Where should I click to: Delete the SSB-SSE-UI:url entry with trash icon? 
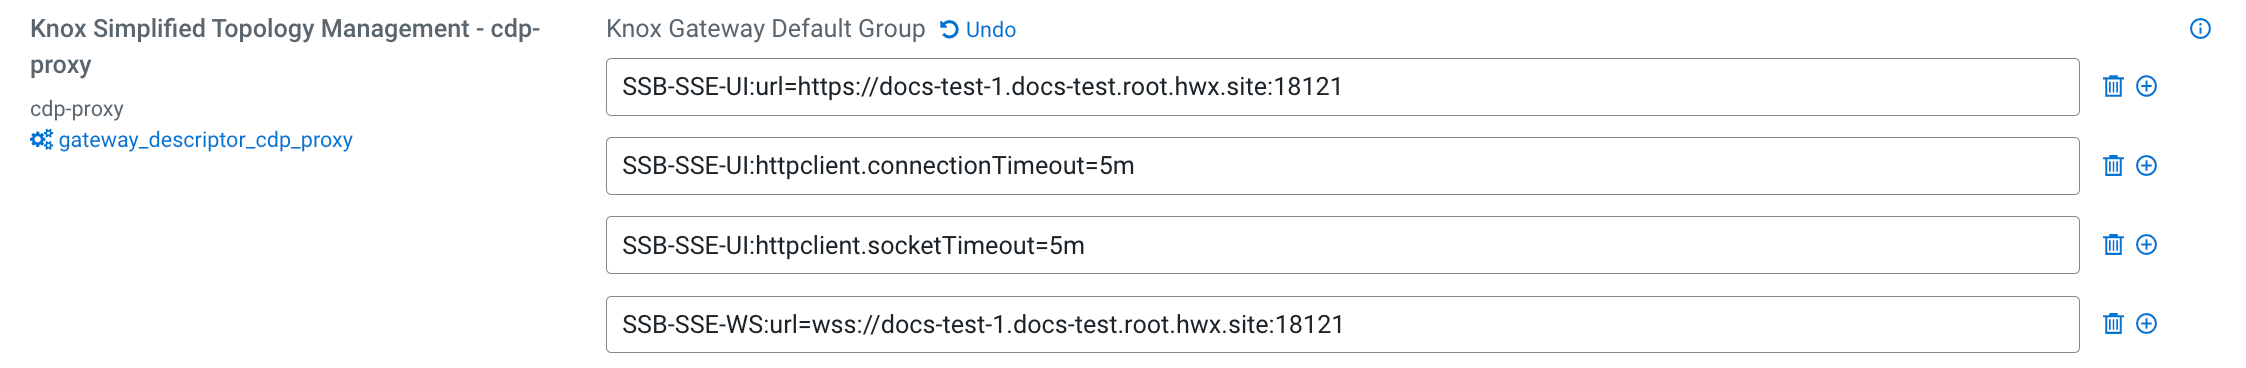2113,86
